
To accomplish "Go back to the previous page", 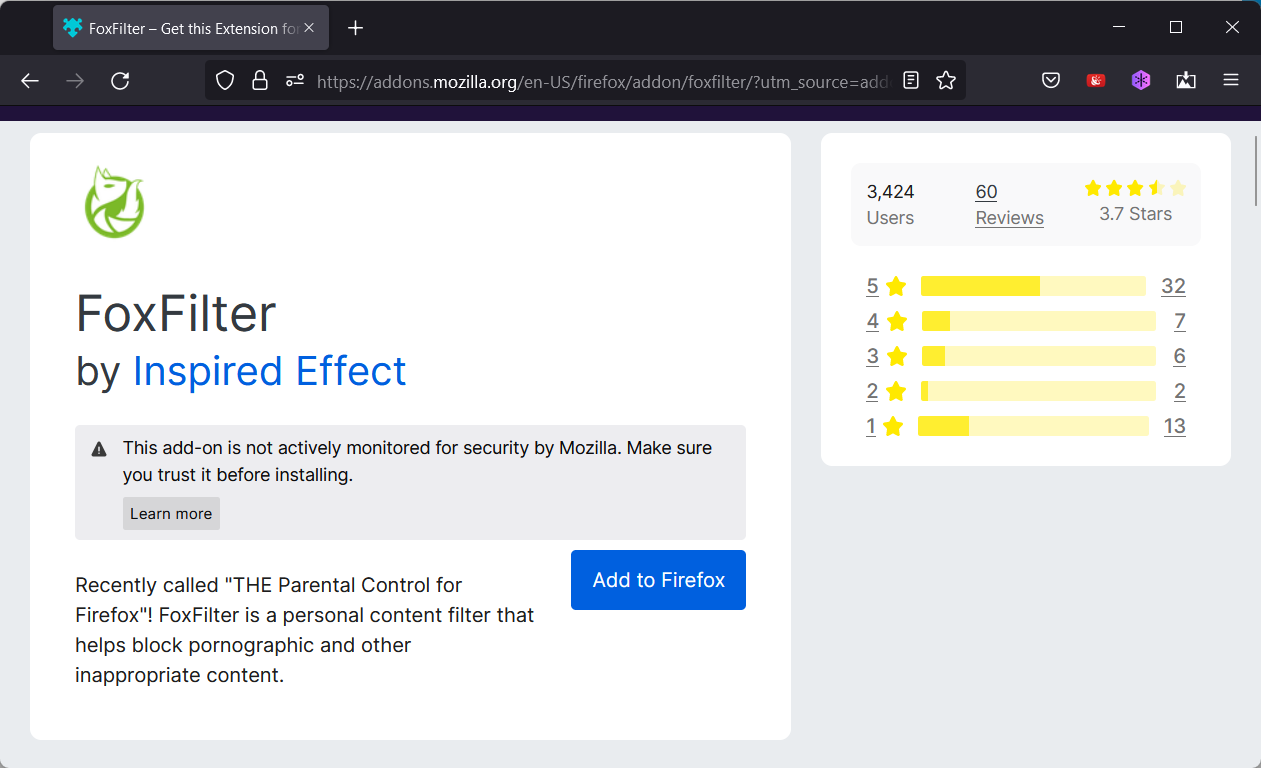I will (30, 81).
